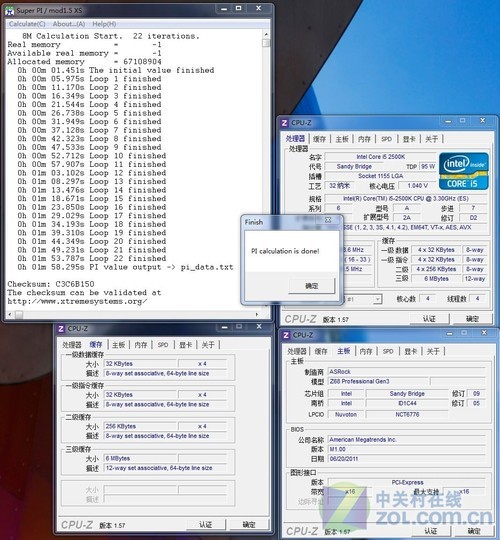Click Super PI horizontal scrollbar right arrow
The width and height of the screenshot is (500, 540).
click(257, 314)
